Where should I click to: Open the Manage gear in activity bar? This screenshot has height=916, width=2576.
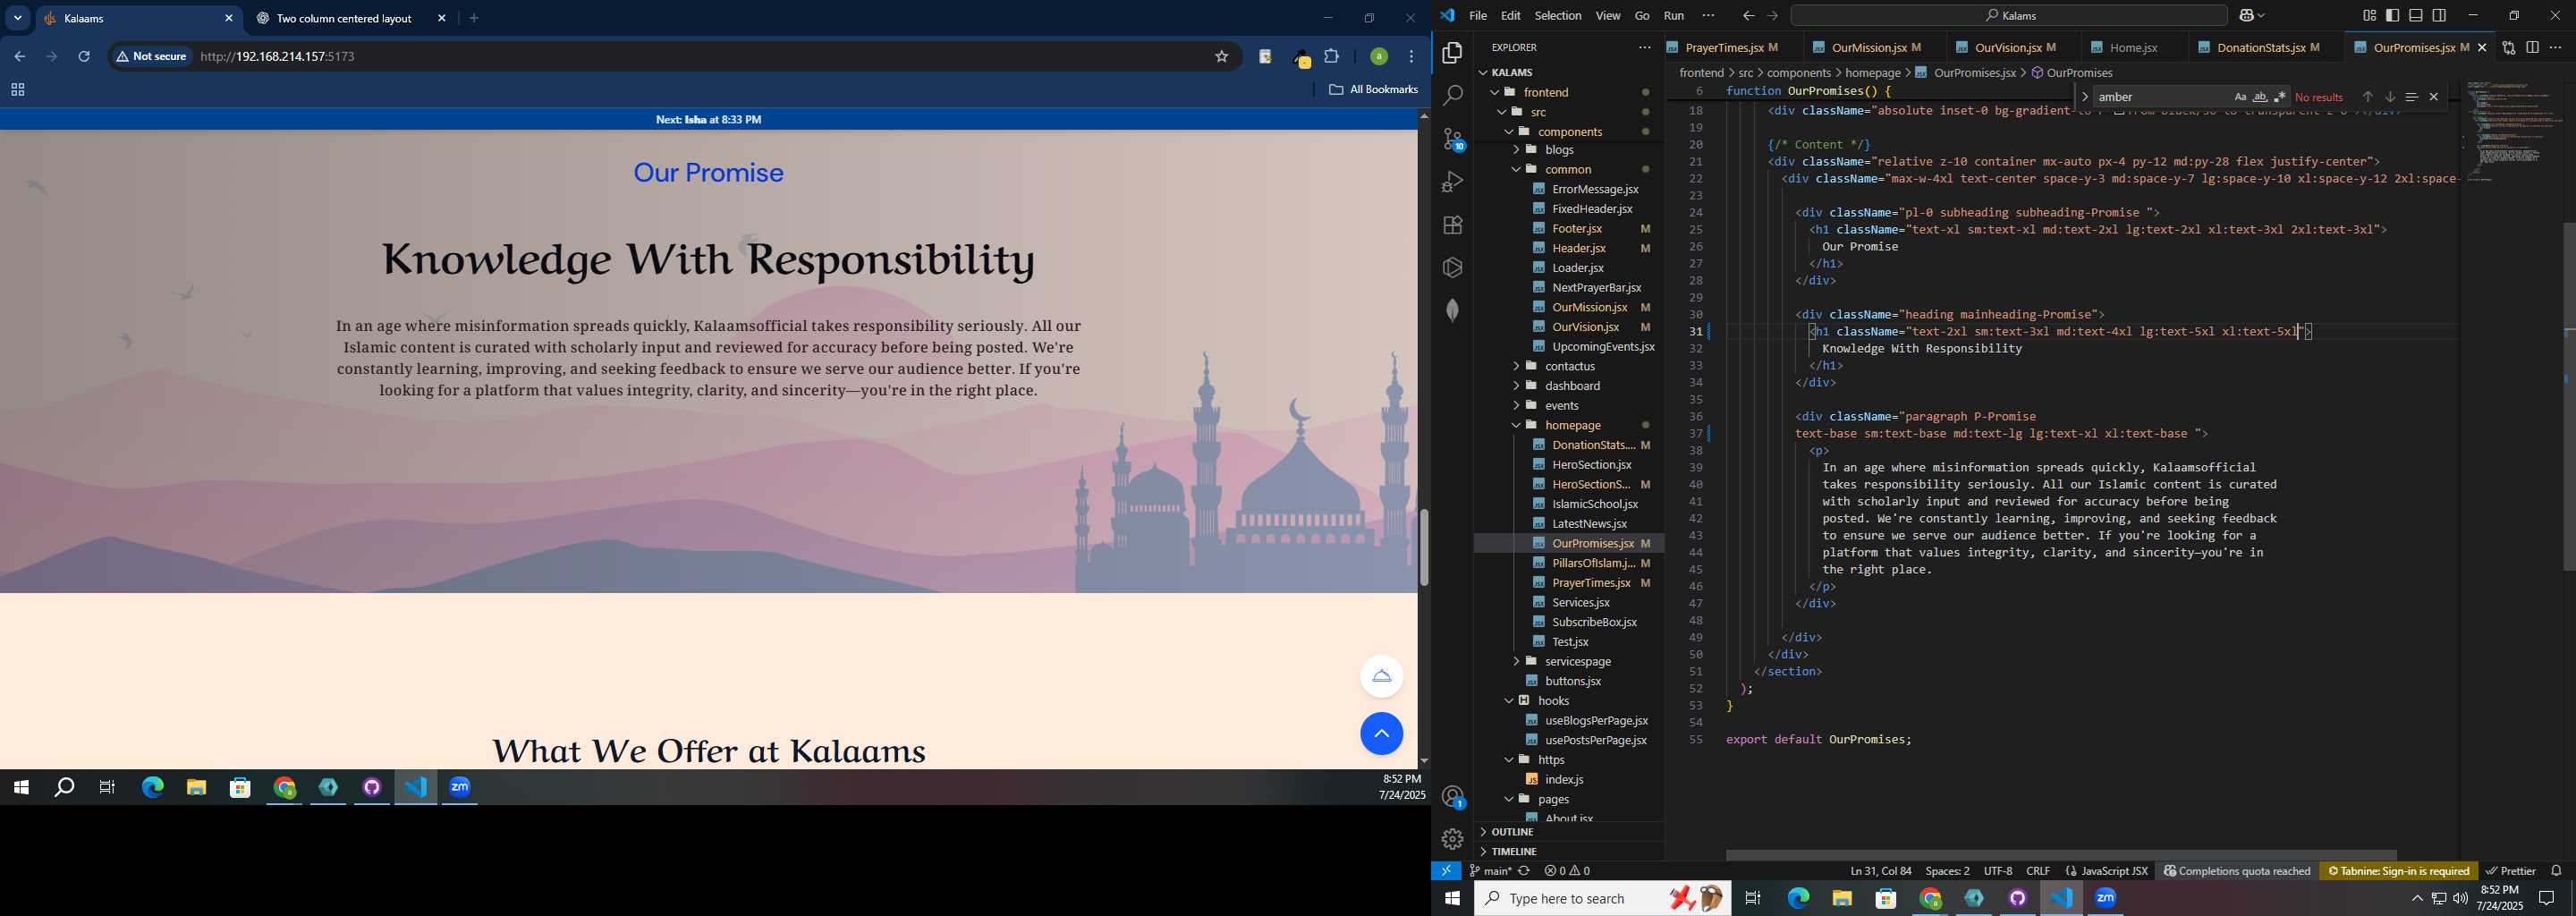[x=1452, y=839]
